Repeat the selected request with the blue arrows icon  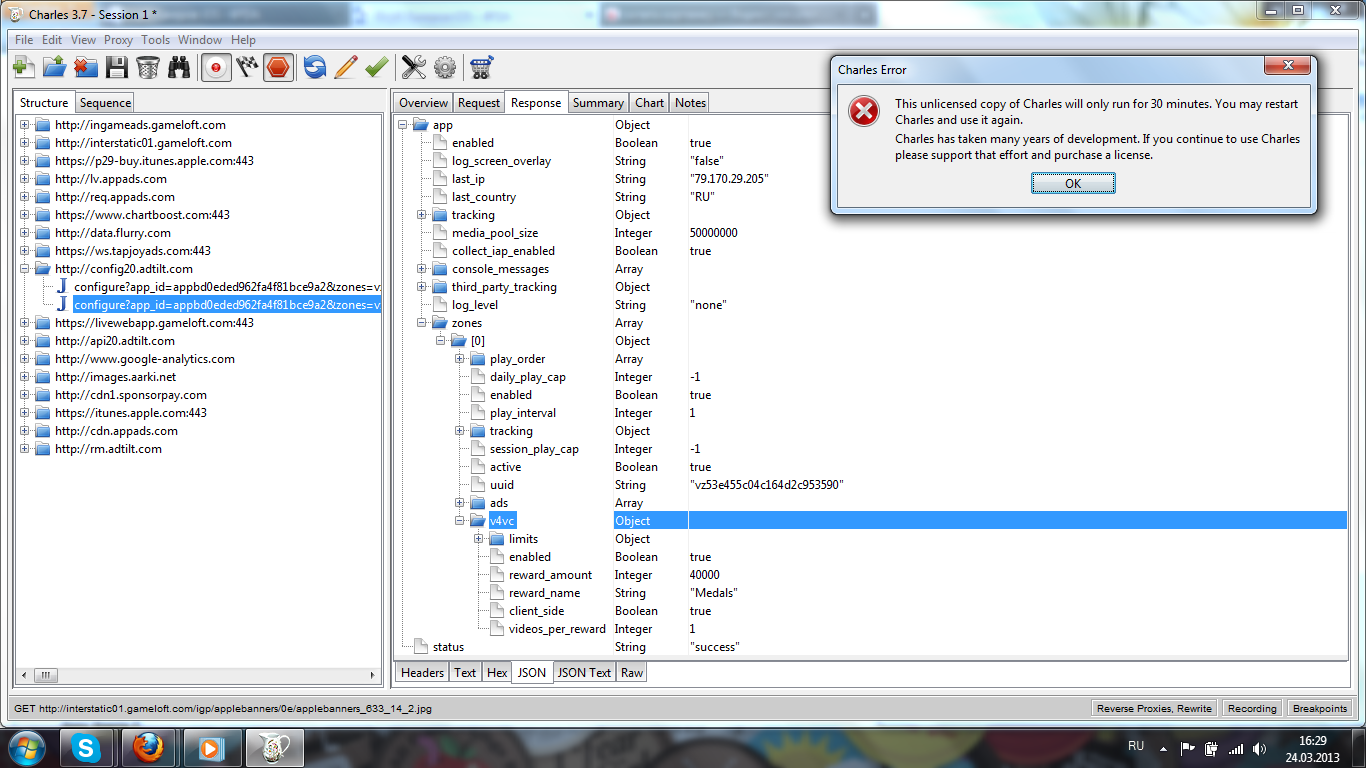click(x=315, y=67)
